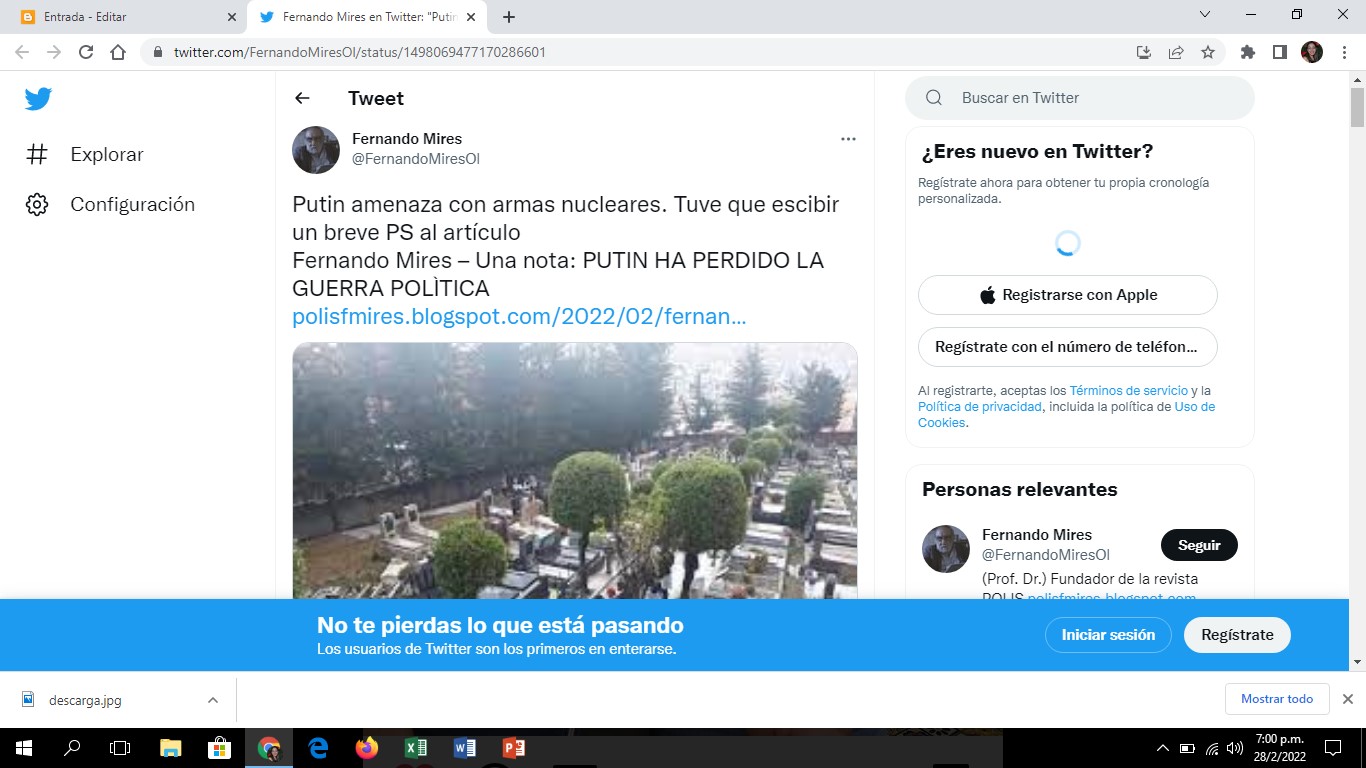Open Configuración gear icon

pyautogui.click(x=37, y=204)
